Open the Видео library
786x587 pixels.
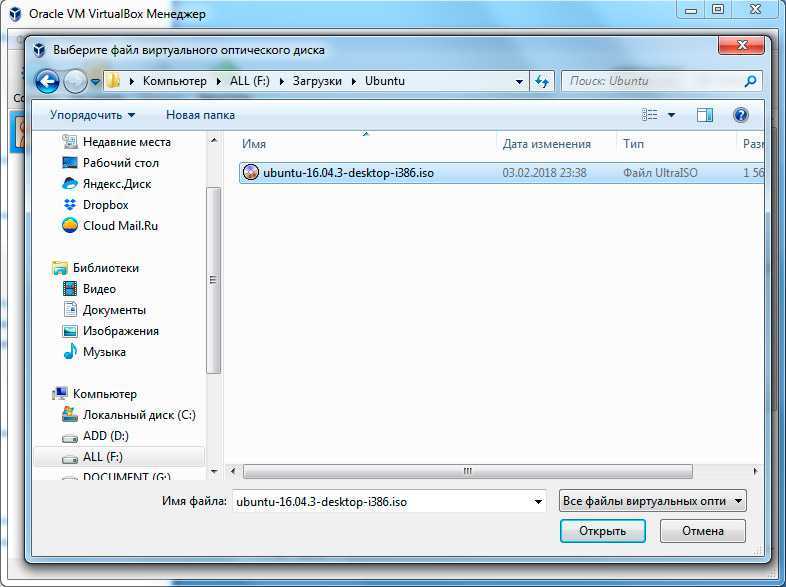point(99,289)
